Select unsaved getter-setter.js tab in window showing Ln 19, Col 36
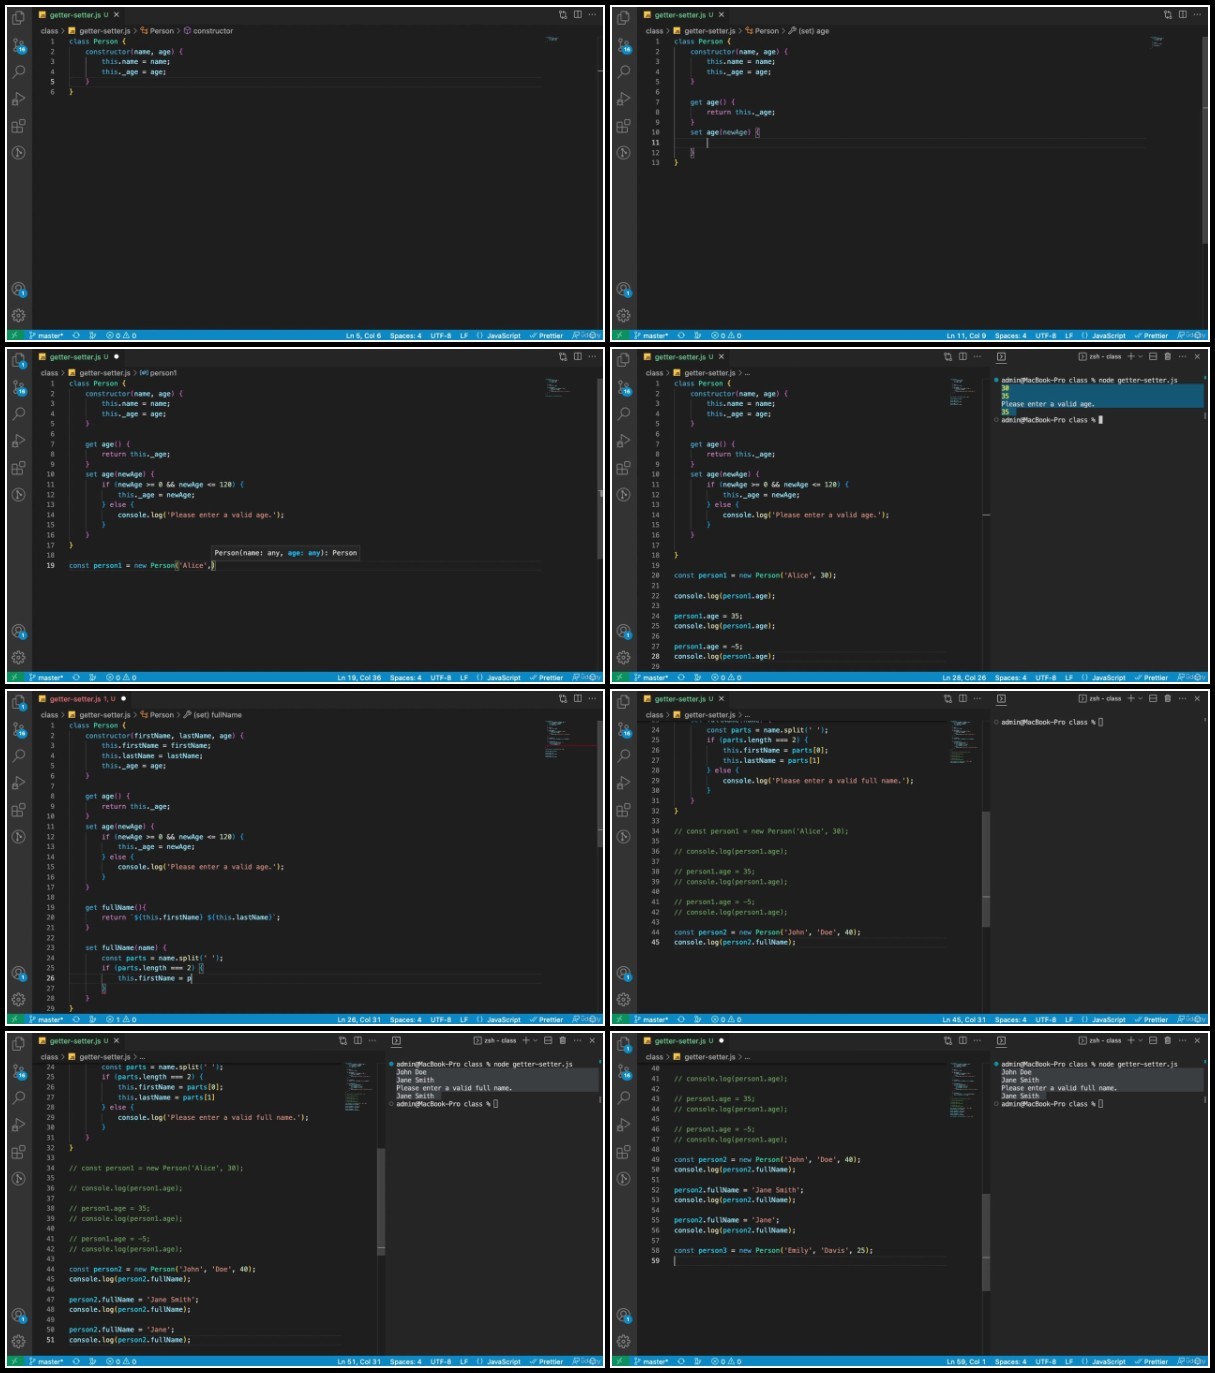The image size is (1215, 1373). pos(79,357)
